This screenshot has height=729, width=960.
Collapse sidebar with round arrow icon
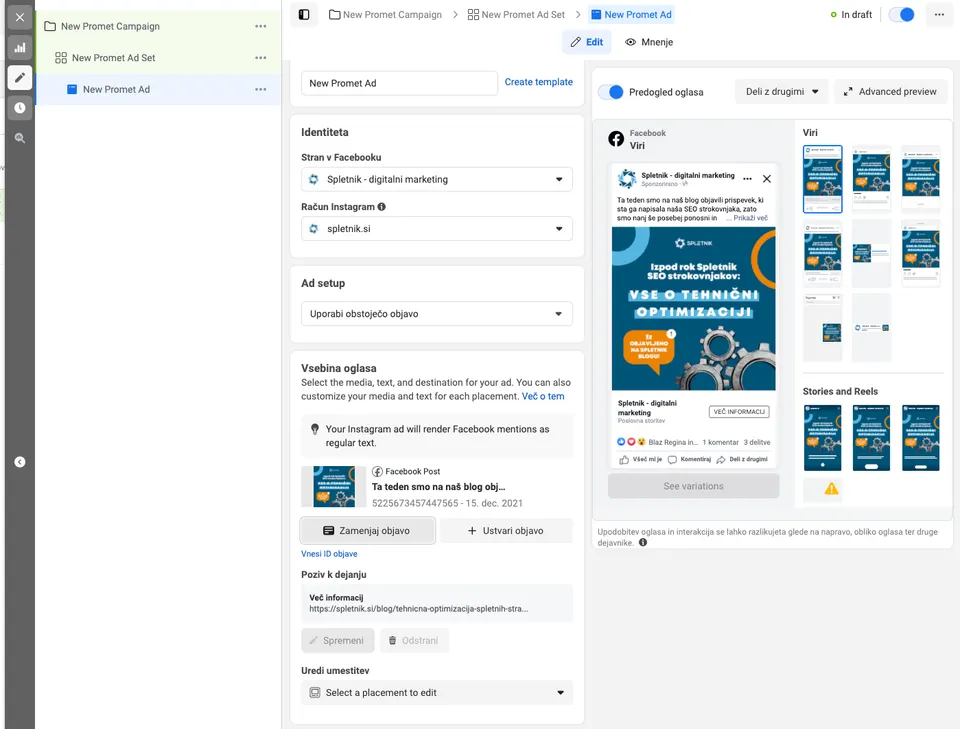(x=20, y=462)
